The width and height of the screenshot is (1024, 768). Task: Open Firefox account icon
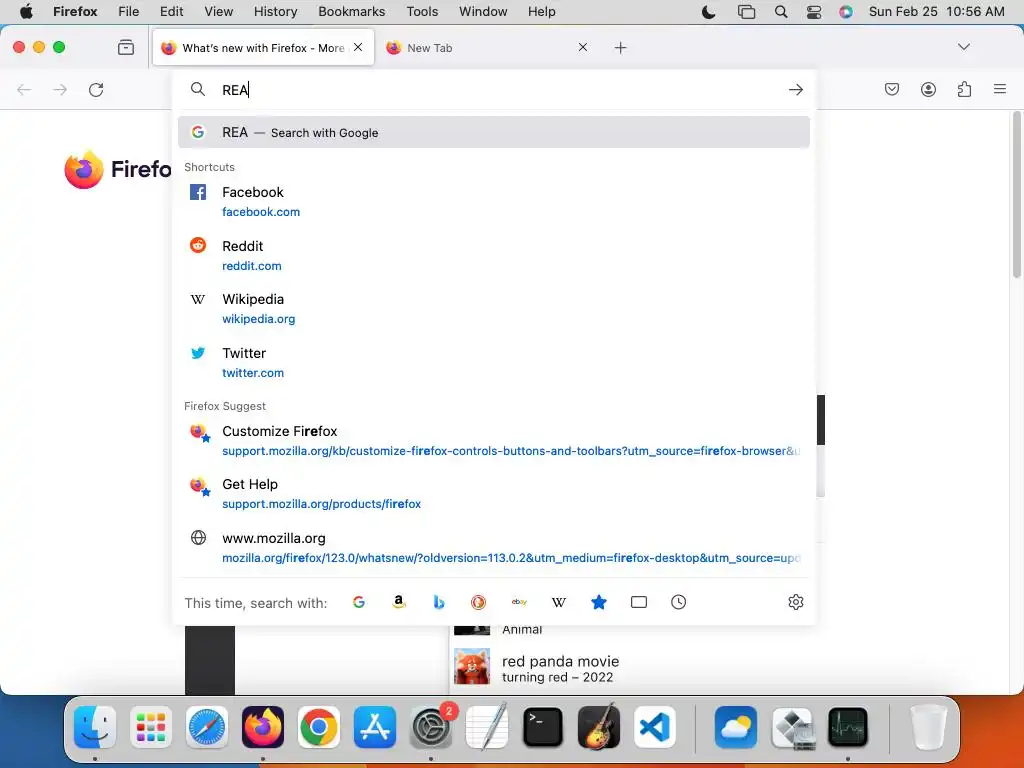coord(928,89)
